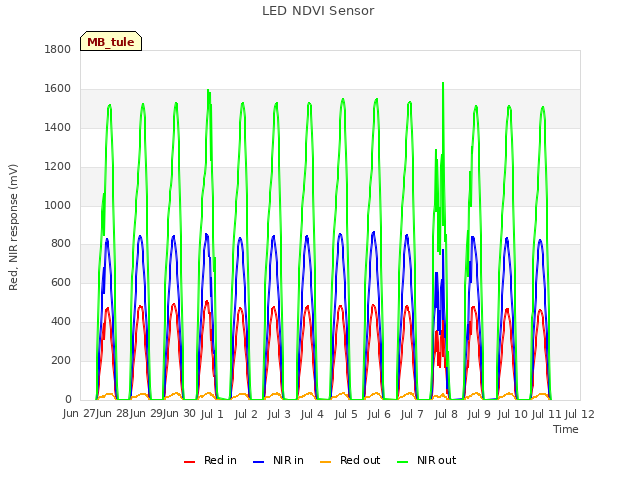Select the 'NIR out' legend entry
This screenshot has width=640, height=480.
point(427,460)
